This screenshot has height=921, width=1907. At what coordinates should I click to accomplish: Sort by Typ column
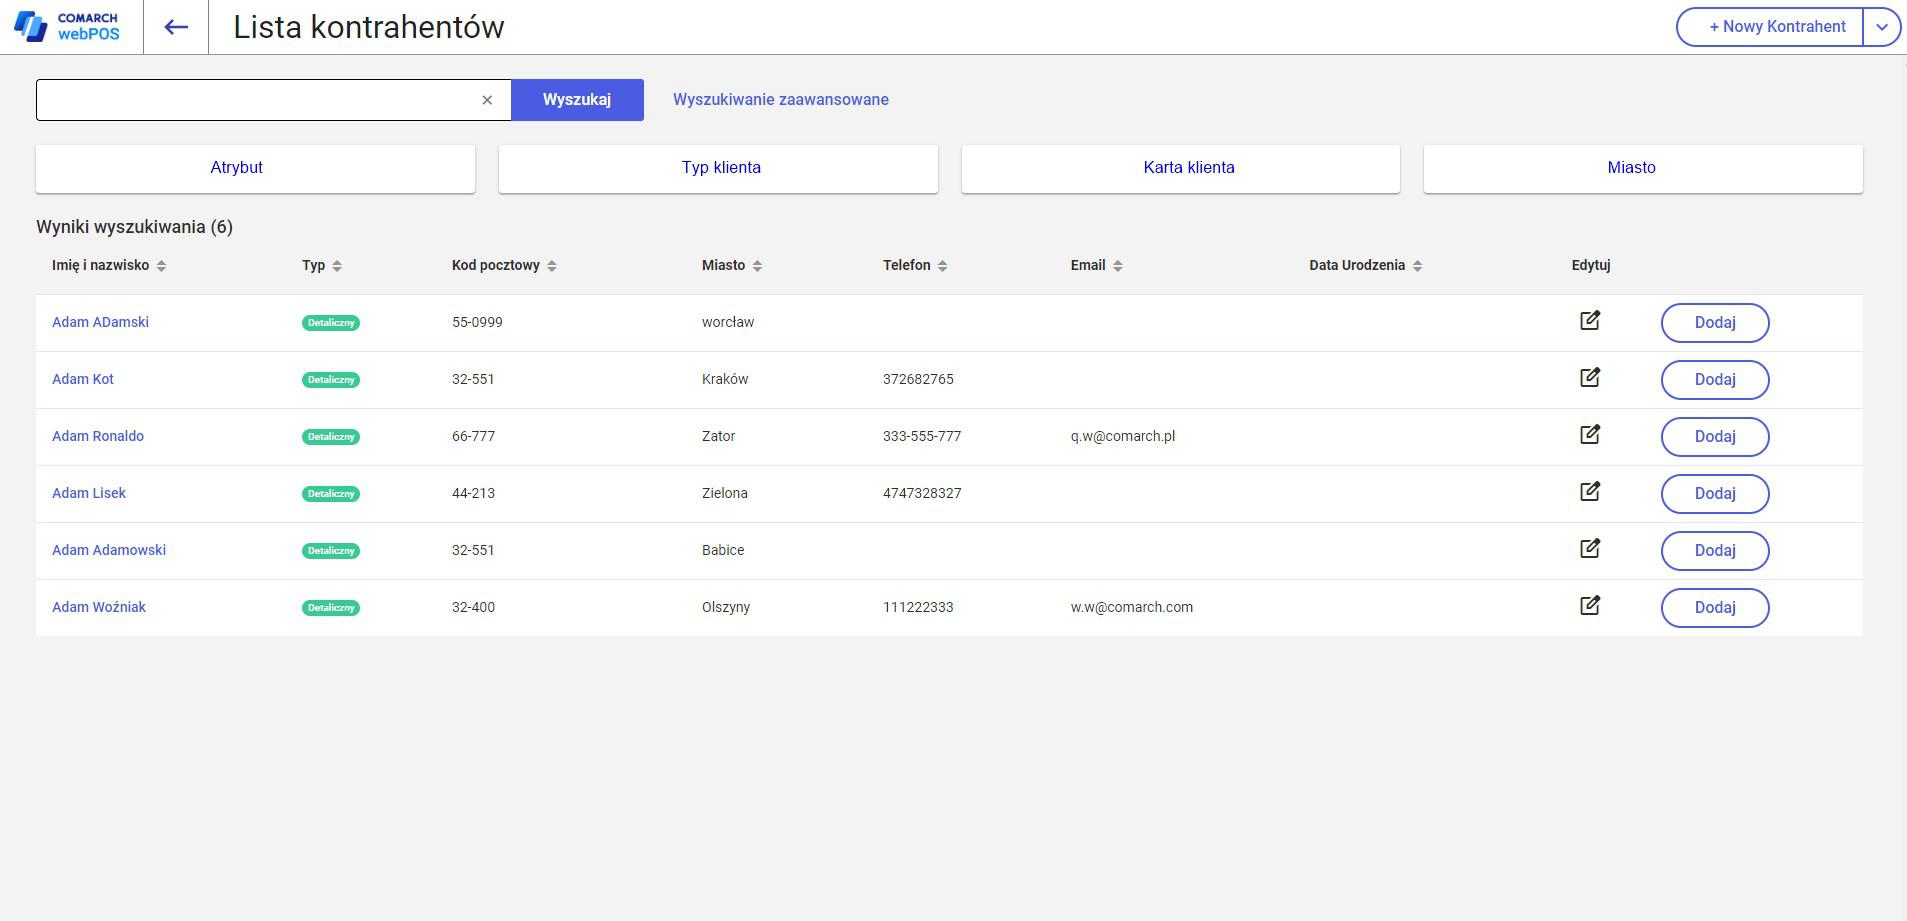pos(337,266)
